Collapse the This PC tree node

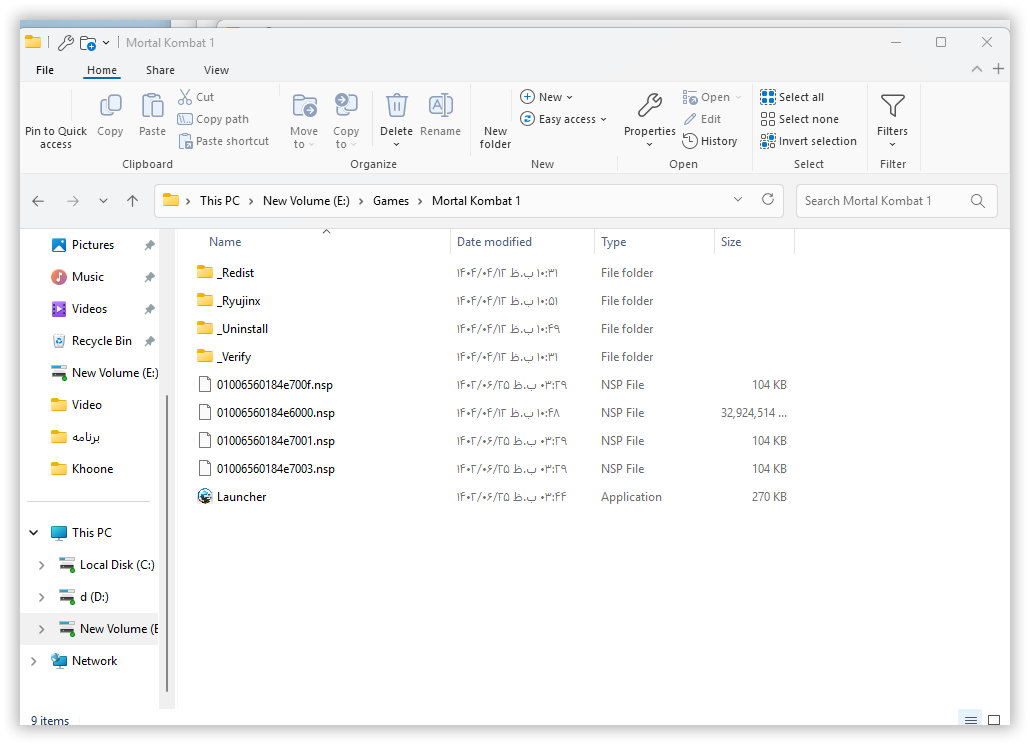pyautogui.click(x=34, y=533)
